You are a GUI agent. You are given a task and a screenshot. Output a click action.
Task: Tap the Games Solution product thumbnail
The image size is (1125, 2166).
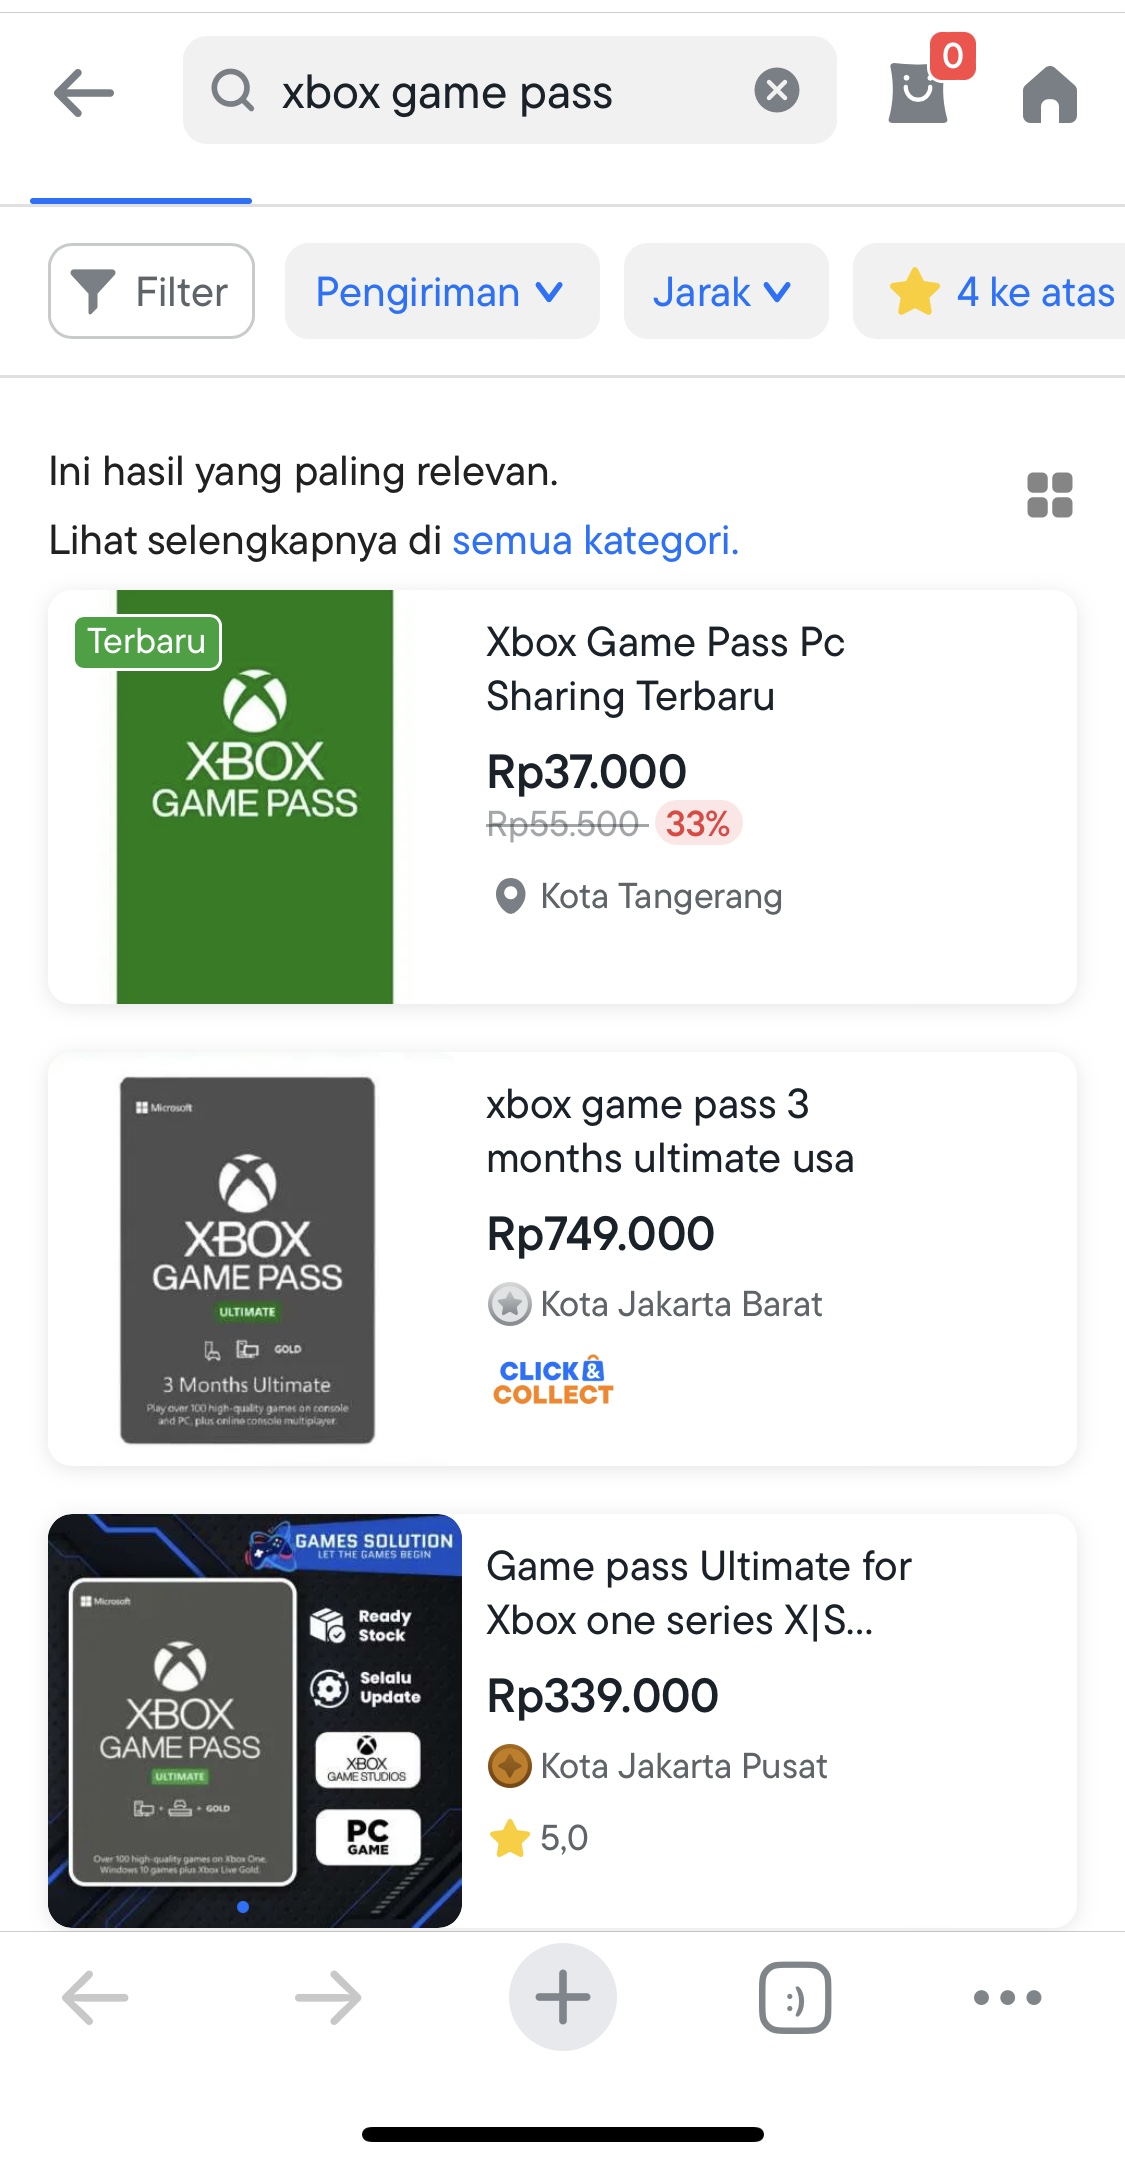(255, 1720)
